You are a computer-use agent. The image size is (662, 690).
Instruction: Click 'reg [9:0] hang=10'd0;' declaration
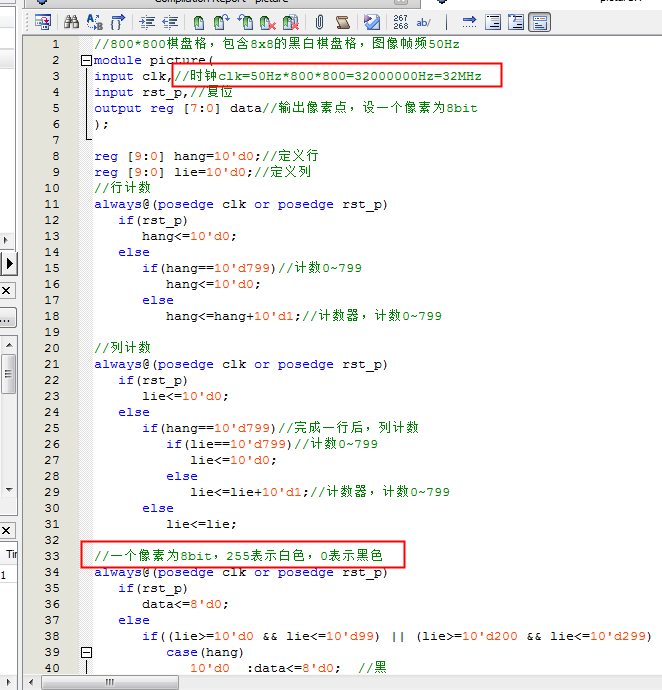click(178, 156)
